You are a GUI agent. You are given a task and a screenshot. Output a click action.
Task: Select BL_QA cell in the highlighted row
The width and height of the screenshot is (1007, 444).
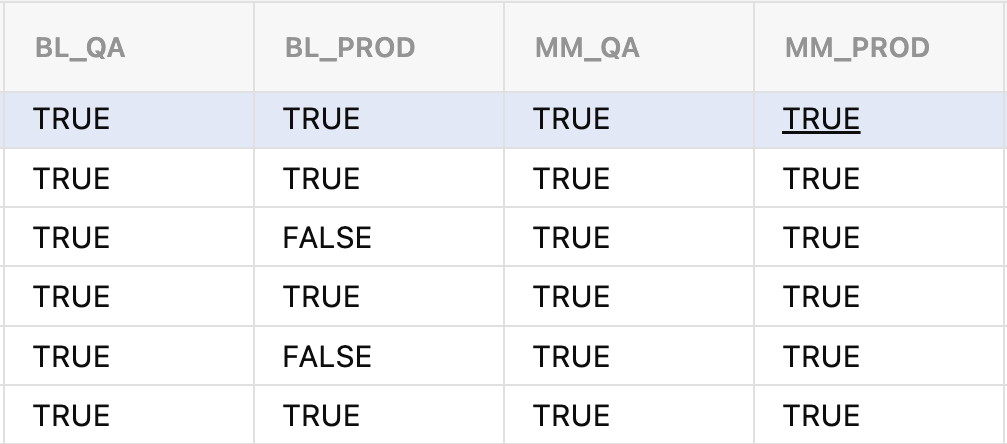tap(71, 120)
